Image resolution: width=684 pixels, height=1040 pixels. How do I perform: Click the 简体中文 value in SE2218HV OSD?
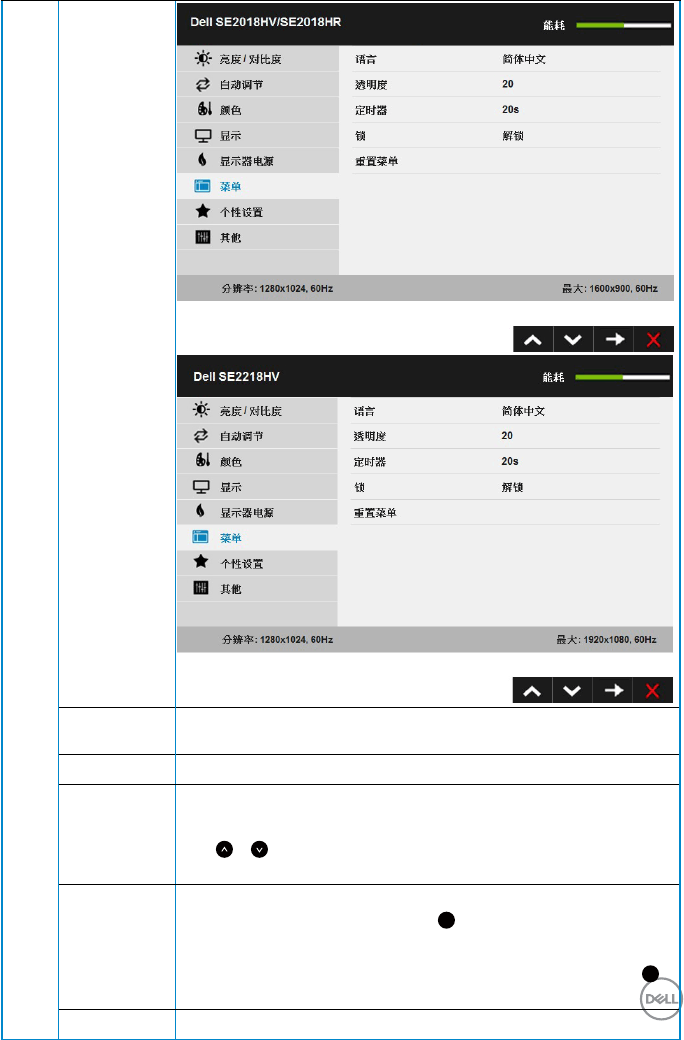pyautogui.click(x=523, y=411)
